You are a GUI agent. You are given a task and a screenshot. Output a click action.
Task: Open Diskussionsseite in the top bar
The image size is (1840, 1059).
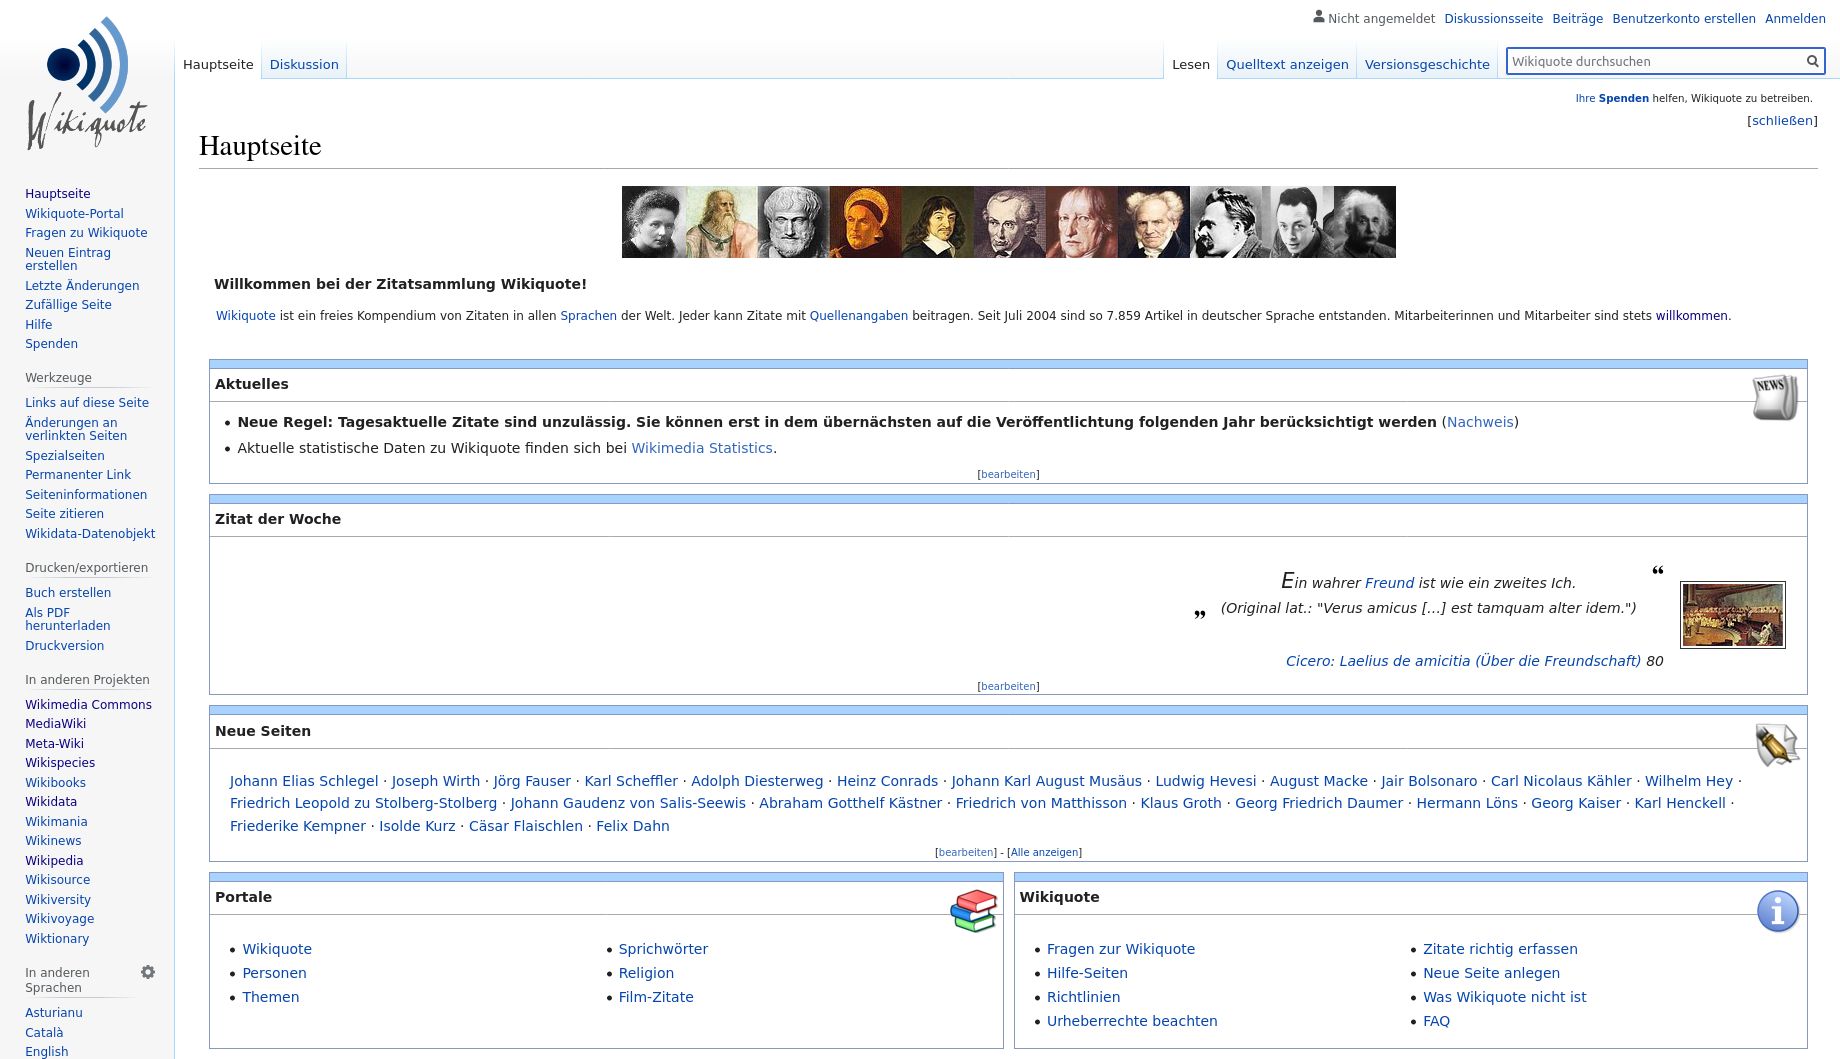click(x=1493, y=18)
